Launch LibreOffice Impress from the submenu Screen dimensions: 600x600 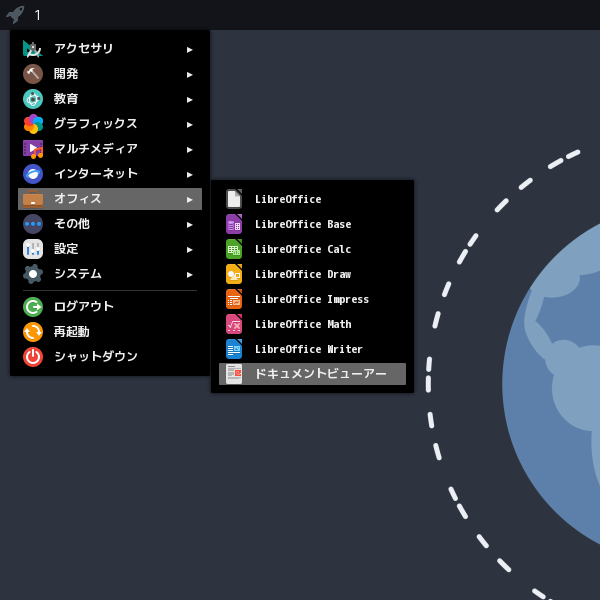point(312,299)
